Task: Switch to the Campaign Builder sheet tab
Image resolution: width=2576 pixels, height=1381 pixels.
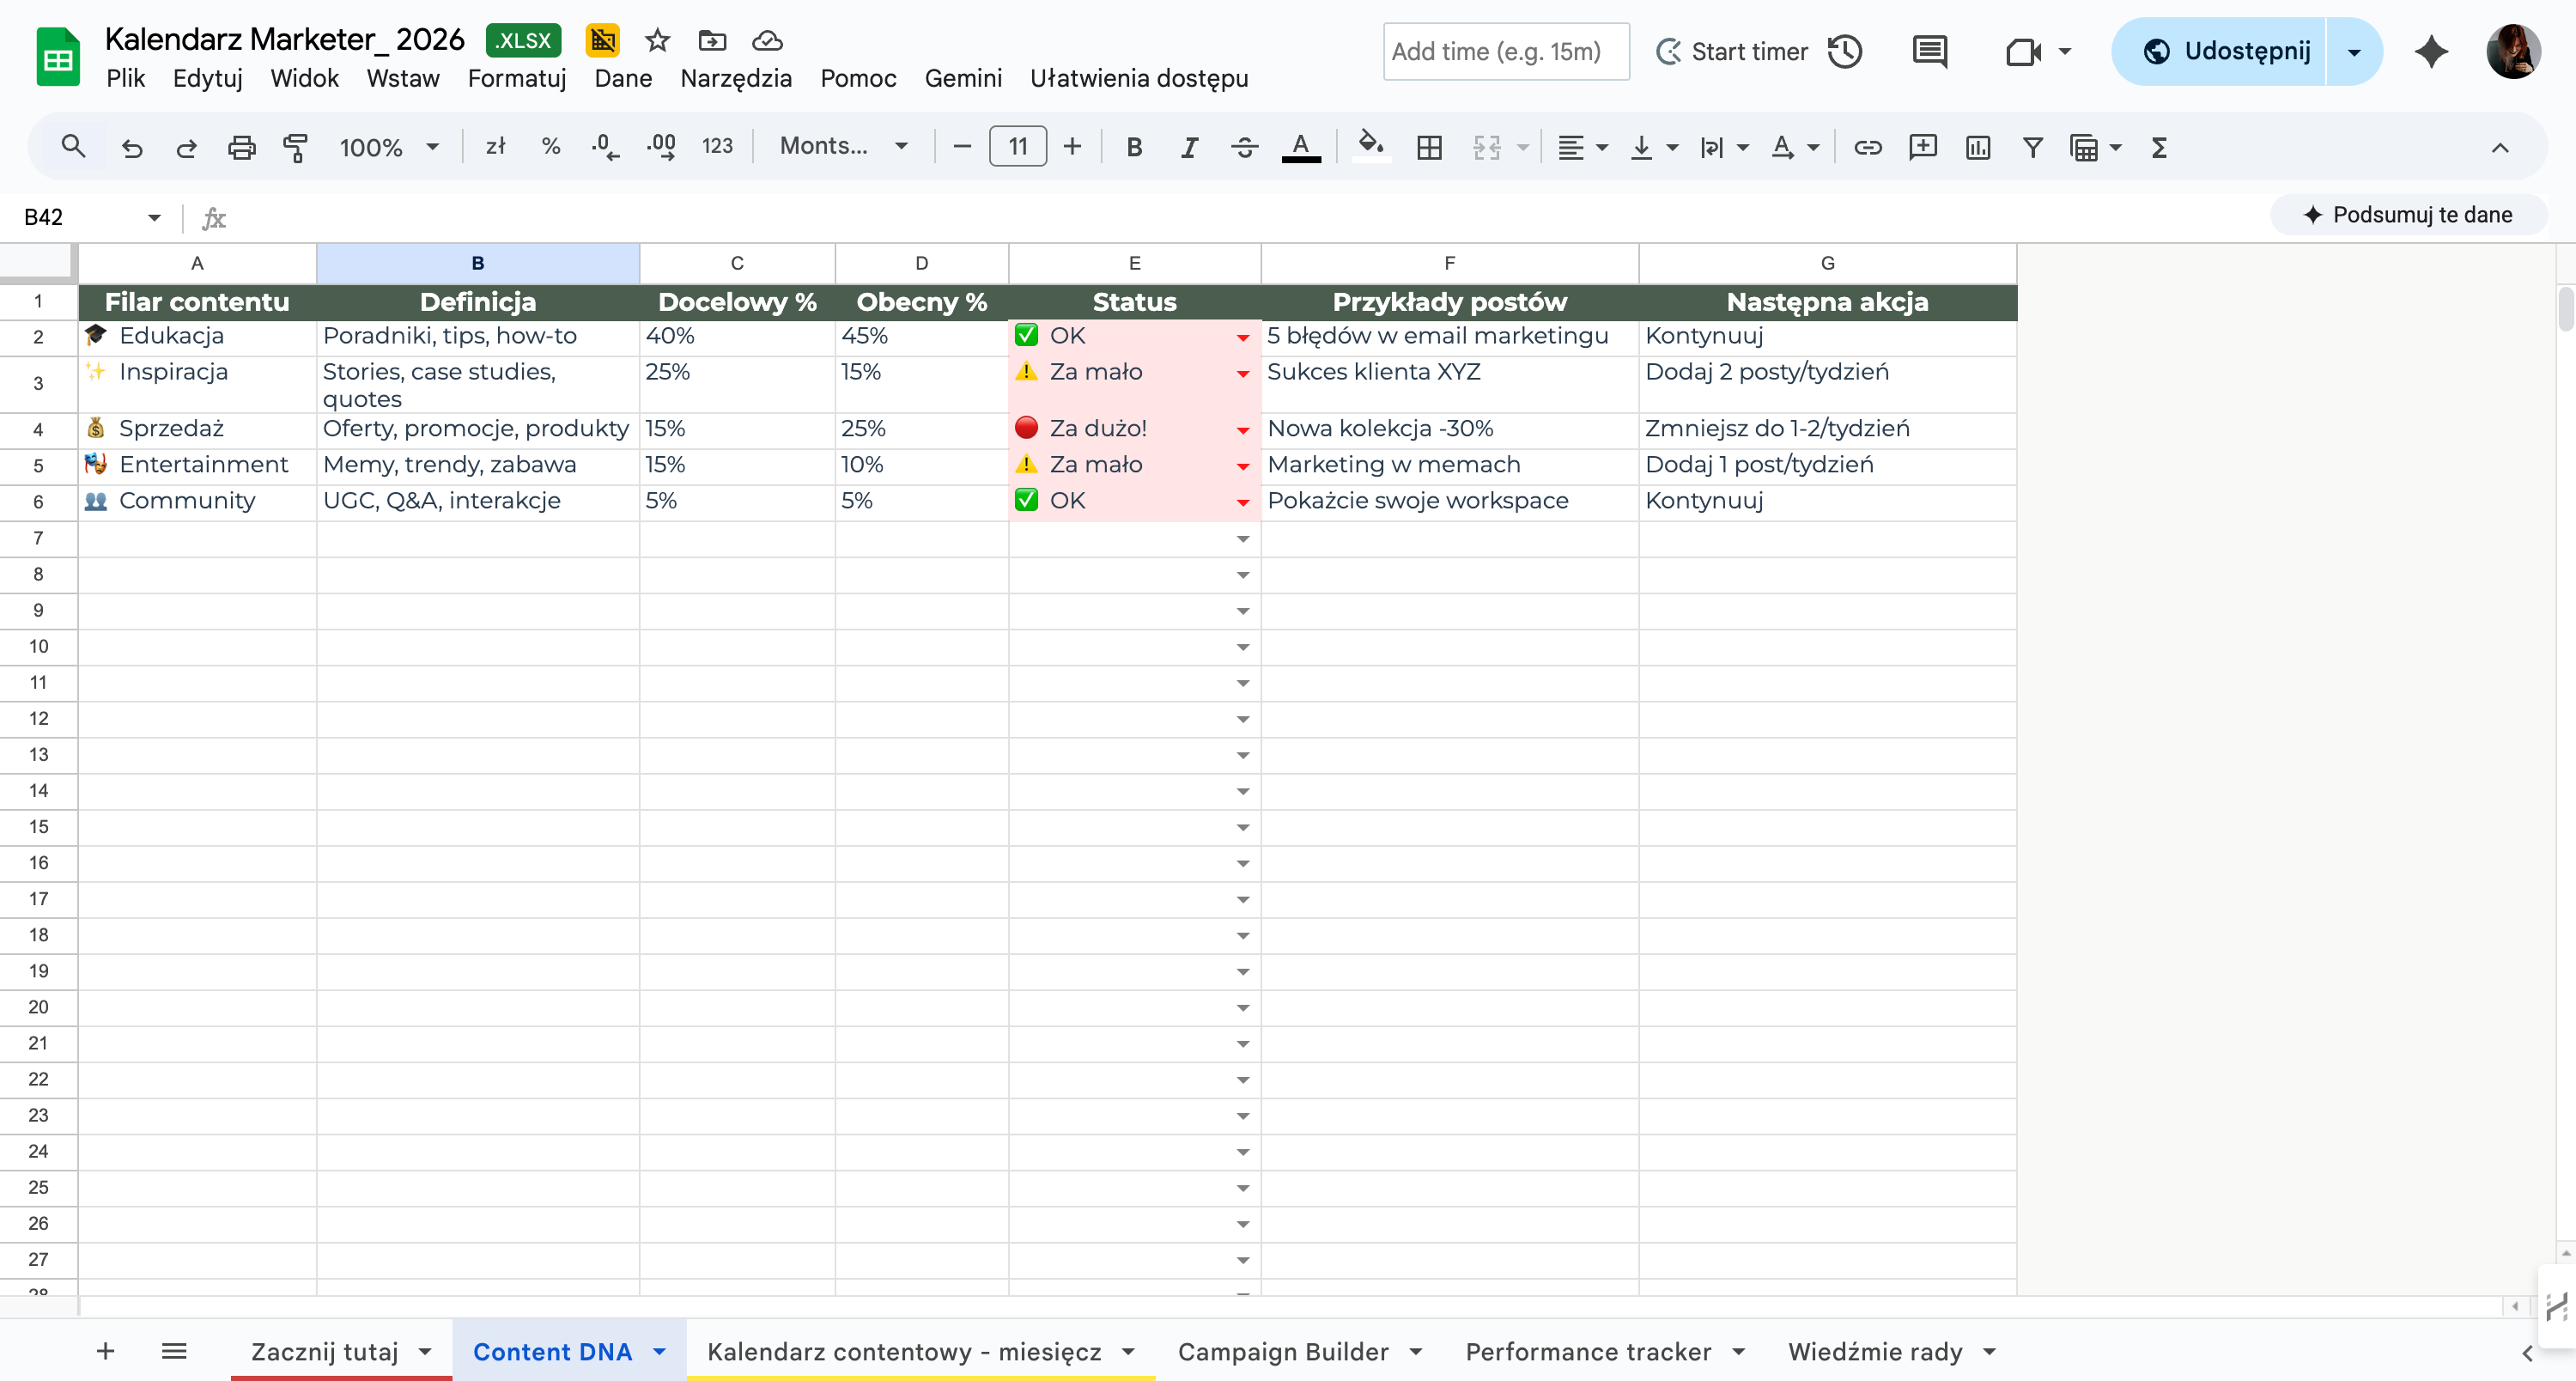Action: 1283,1351
